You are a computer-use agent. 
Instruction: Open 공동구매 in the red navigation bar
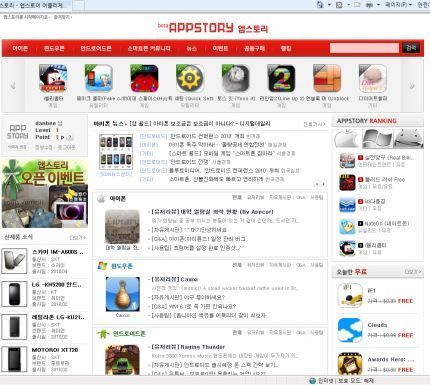click(254, 48)
